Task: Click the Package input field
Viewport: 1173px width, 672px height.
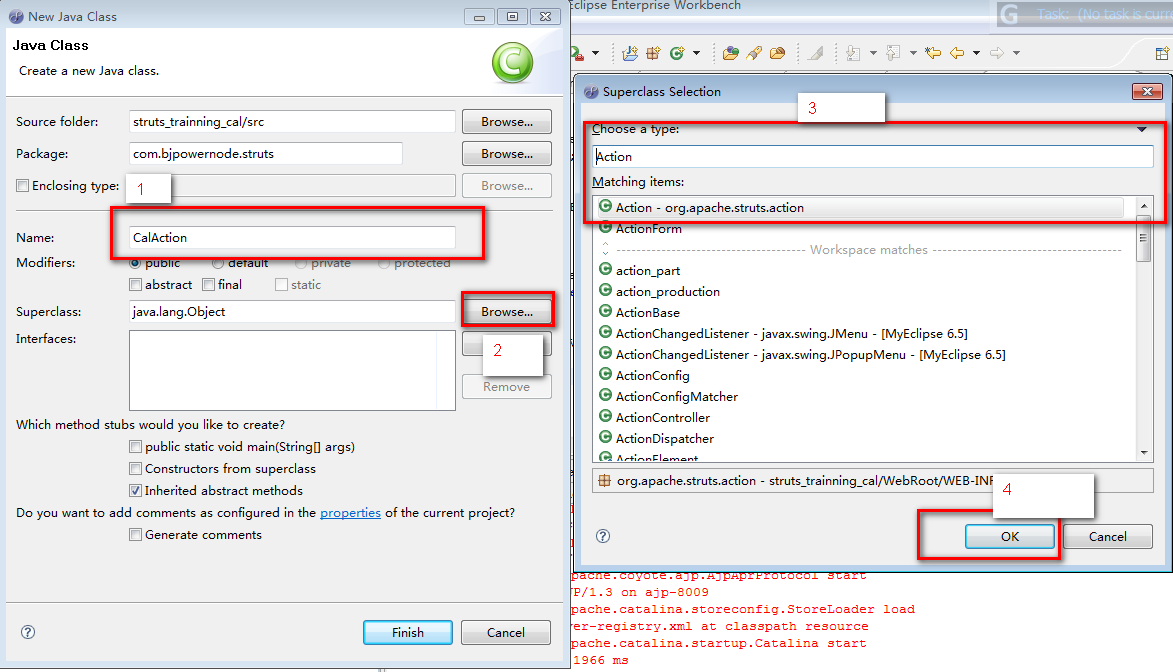Action: 266,153
